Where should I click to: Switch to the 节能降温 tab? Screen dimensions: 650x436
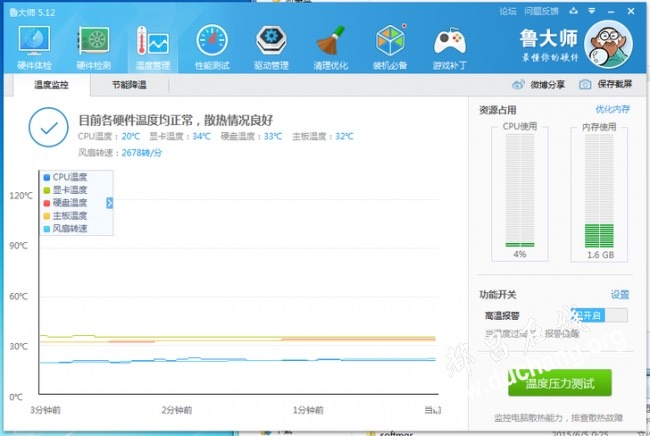click(x=129, y=85)
